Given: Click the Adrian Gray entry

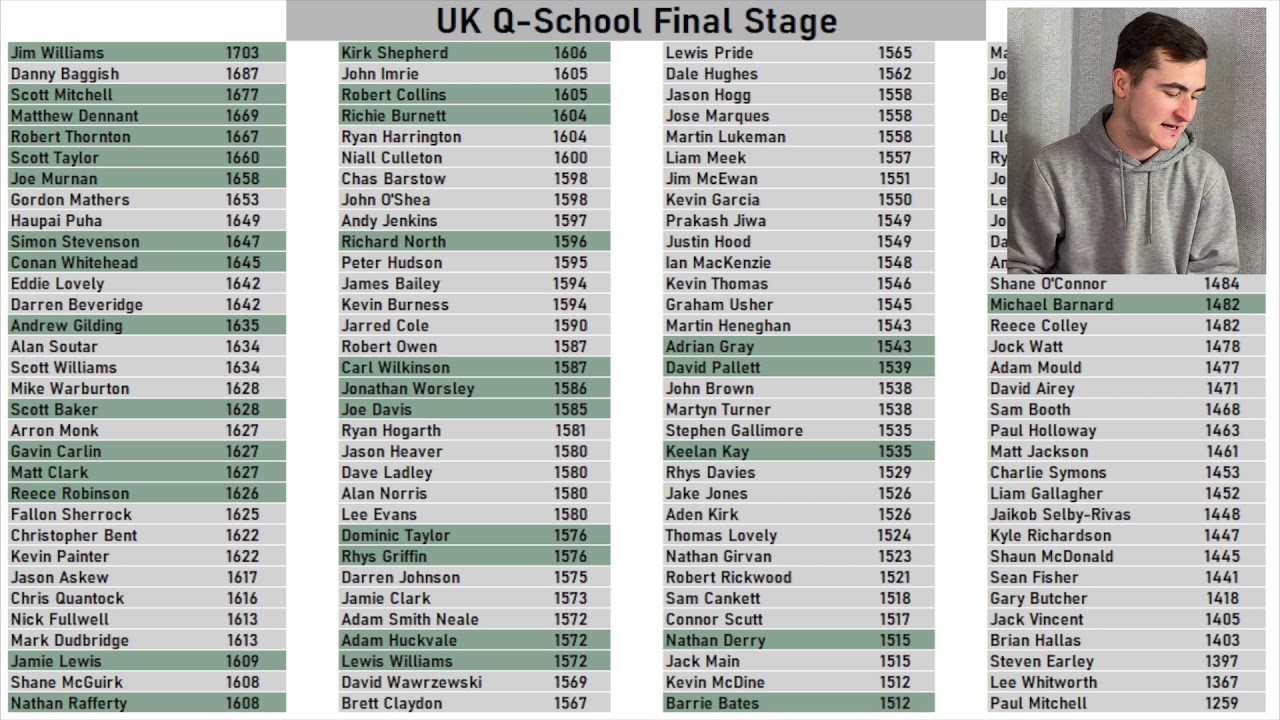Looking at the screenshot, I should pos(799,346).
